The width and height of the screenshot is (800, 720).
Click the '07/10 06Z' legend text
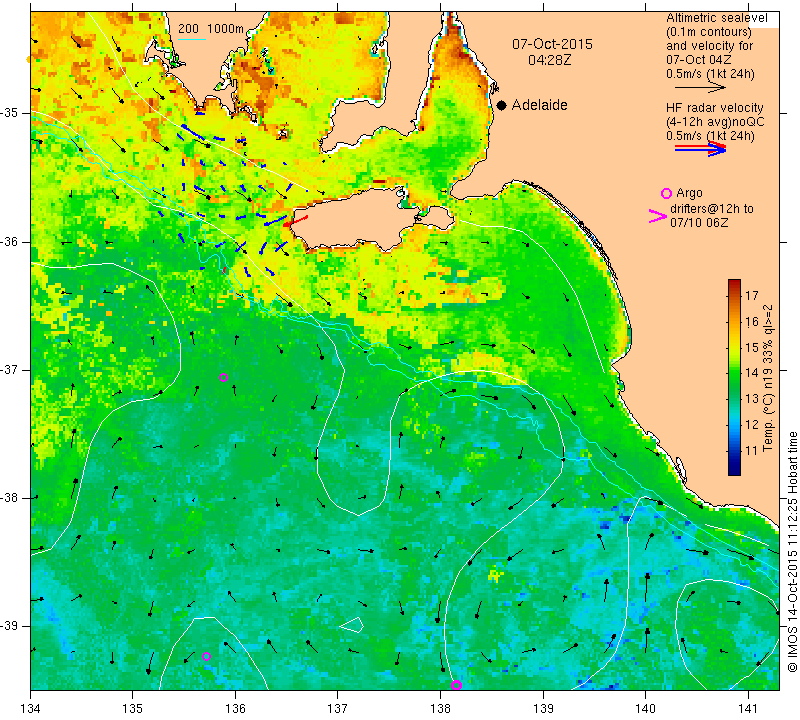[699, 223]
